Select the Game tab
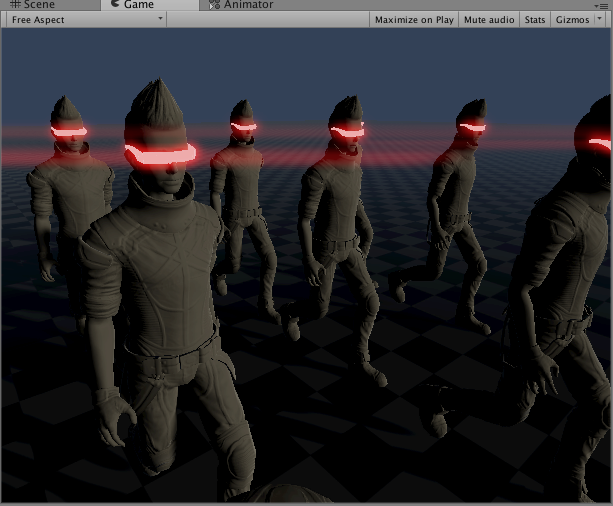This screenshot has height=506, width=613. click(150, 5)
